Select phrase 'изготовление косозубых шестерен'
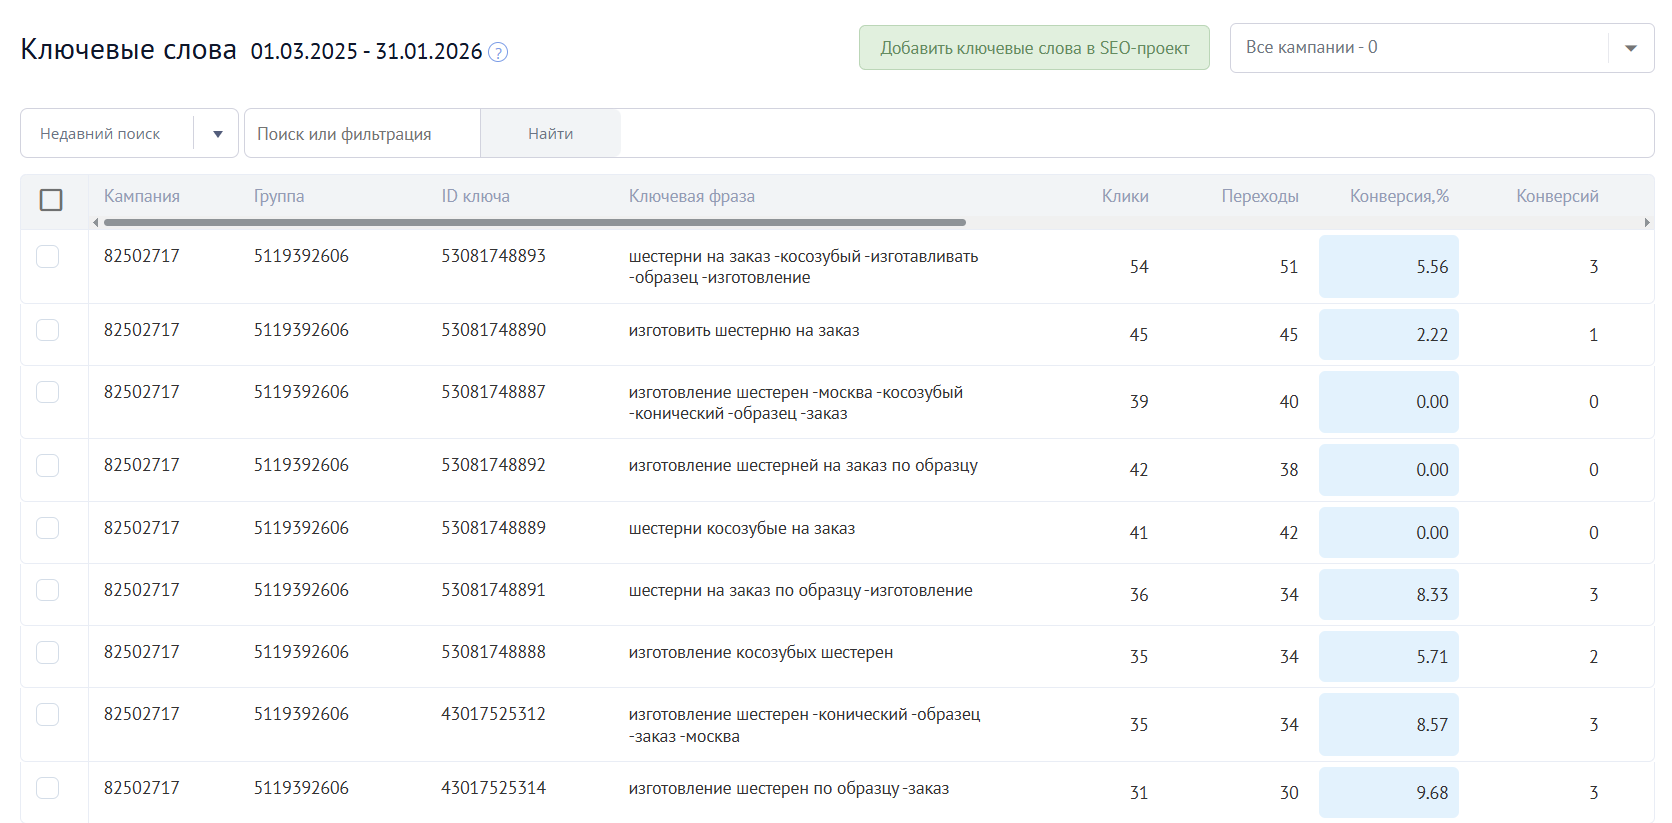Viewport: 1672px width, 823px height. click(761, 653)
